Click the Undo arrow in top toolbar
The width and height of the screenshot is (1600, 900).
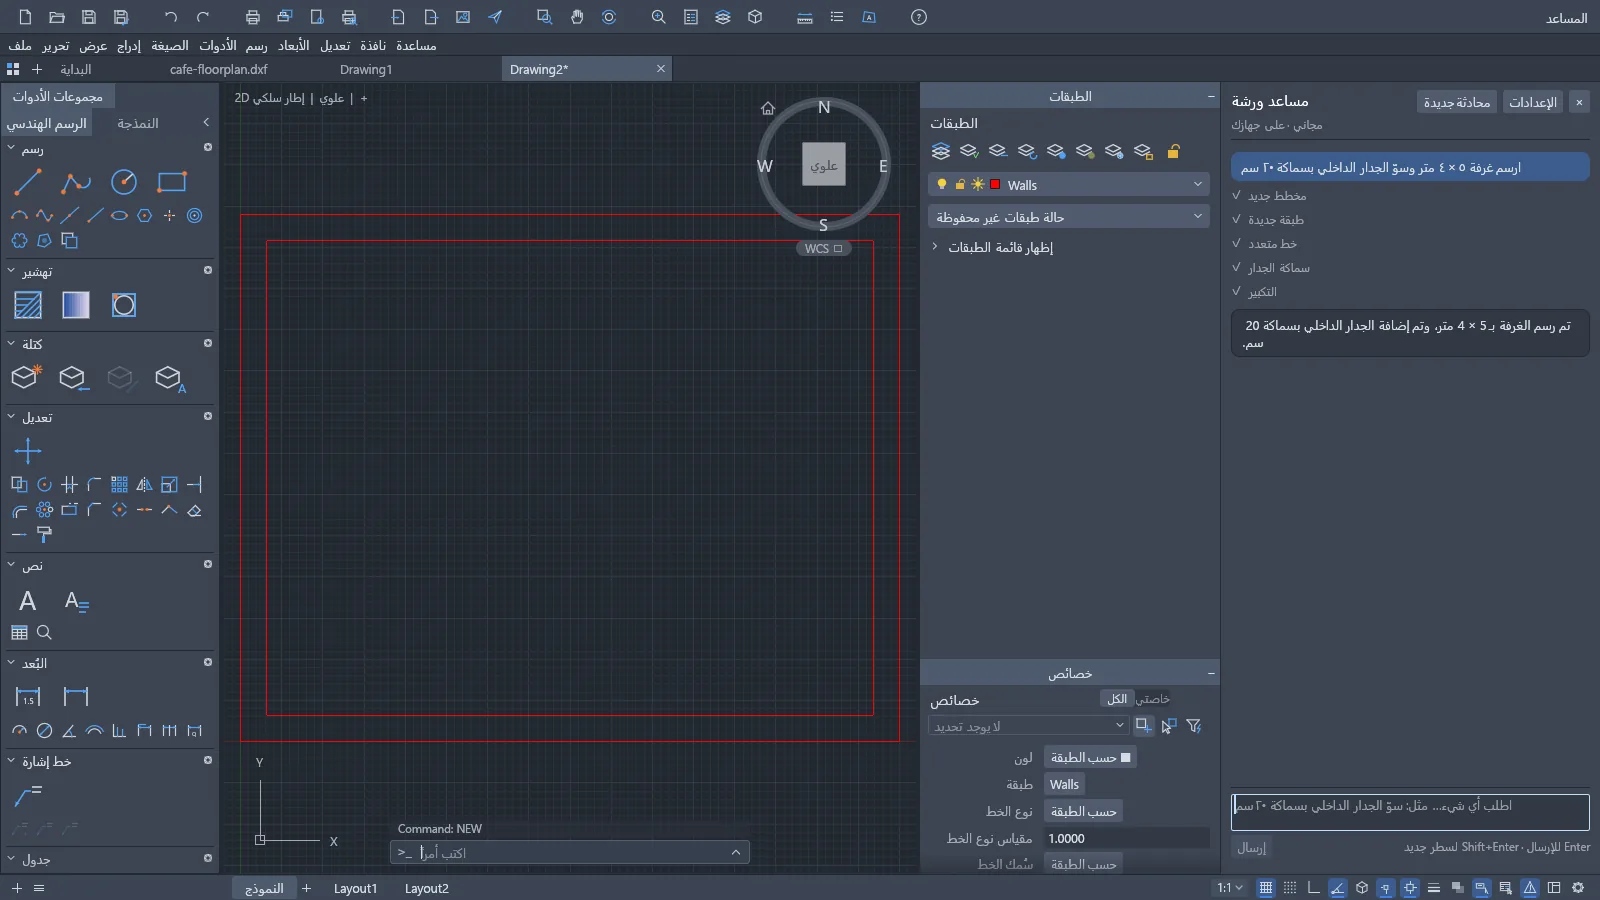[x=171, y=17]
